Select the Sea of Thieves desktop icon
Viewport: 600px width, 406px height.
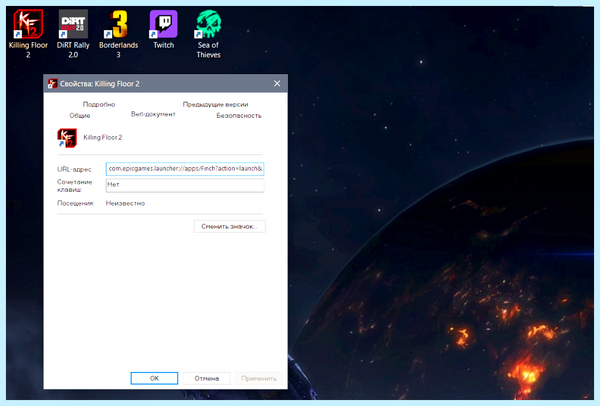(x=209, y=34)
